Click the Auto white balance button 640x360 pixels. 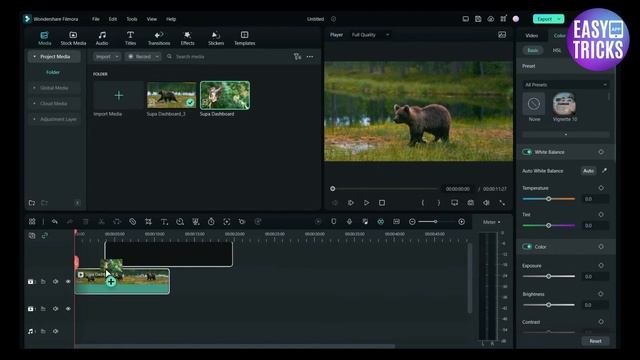tap(588, 171)
